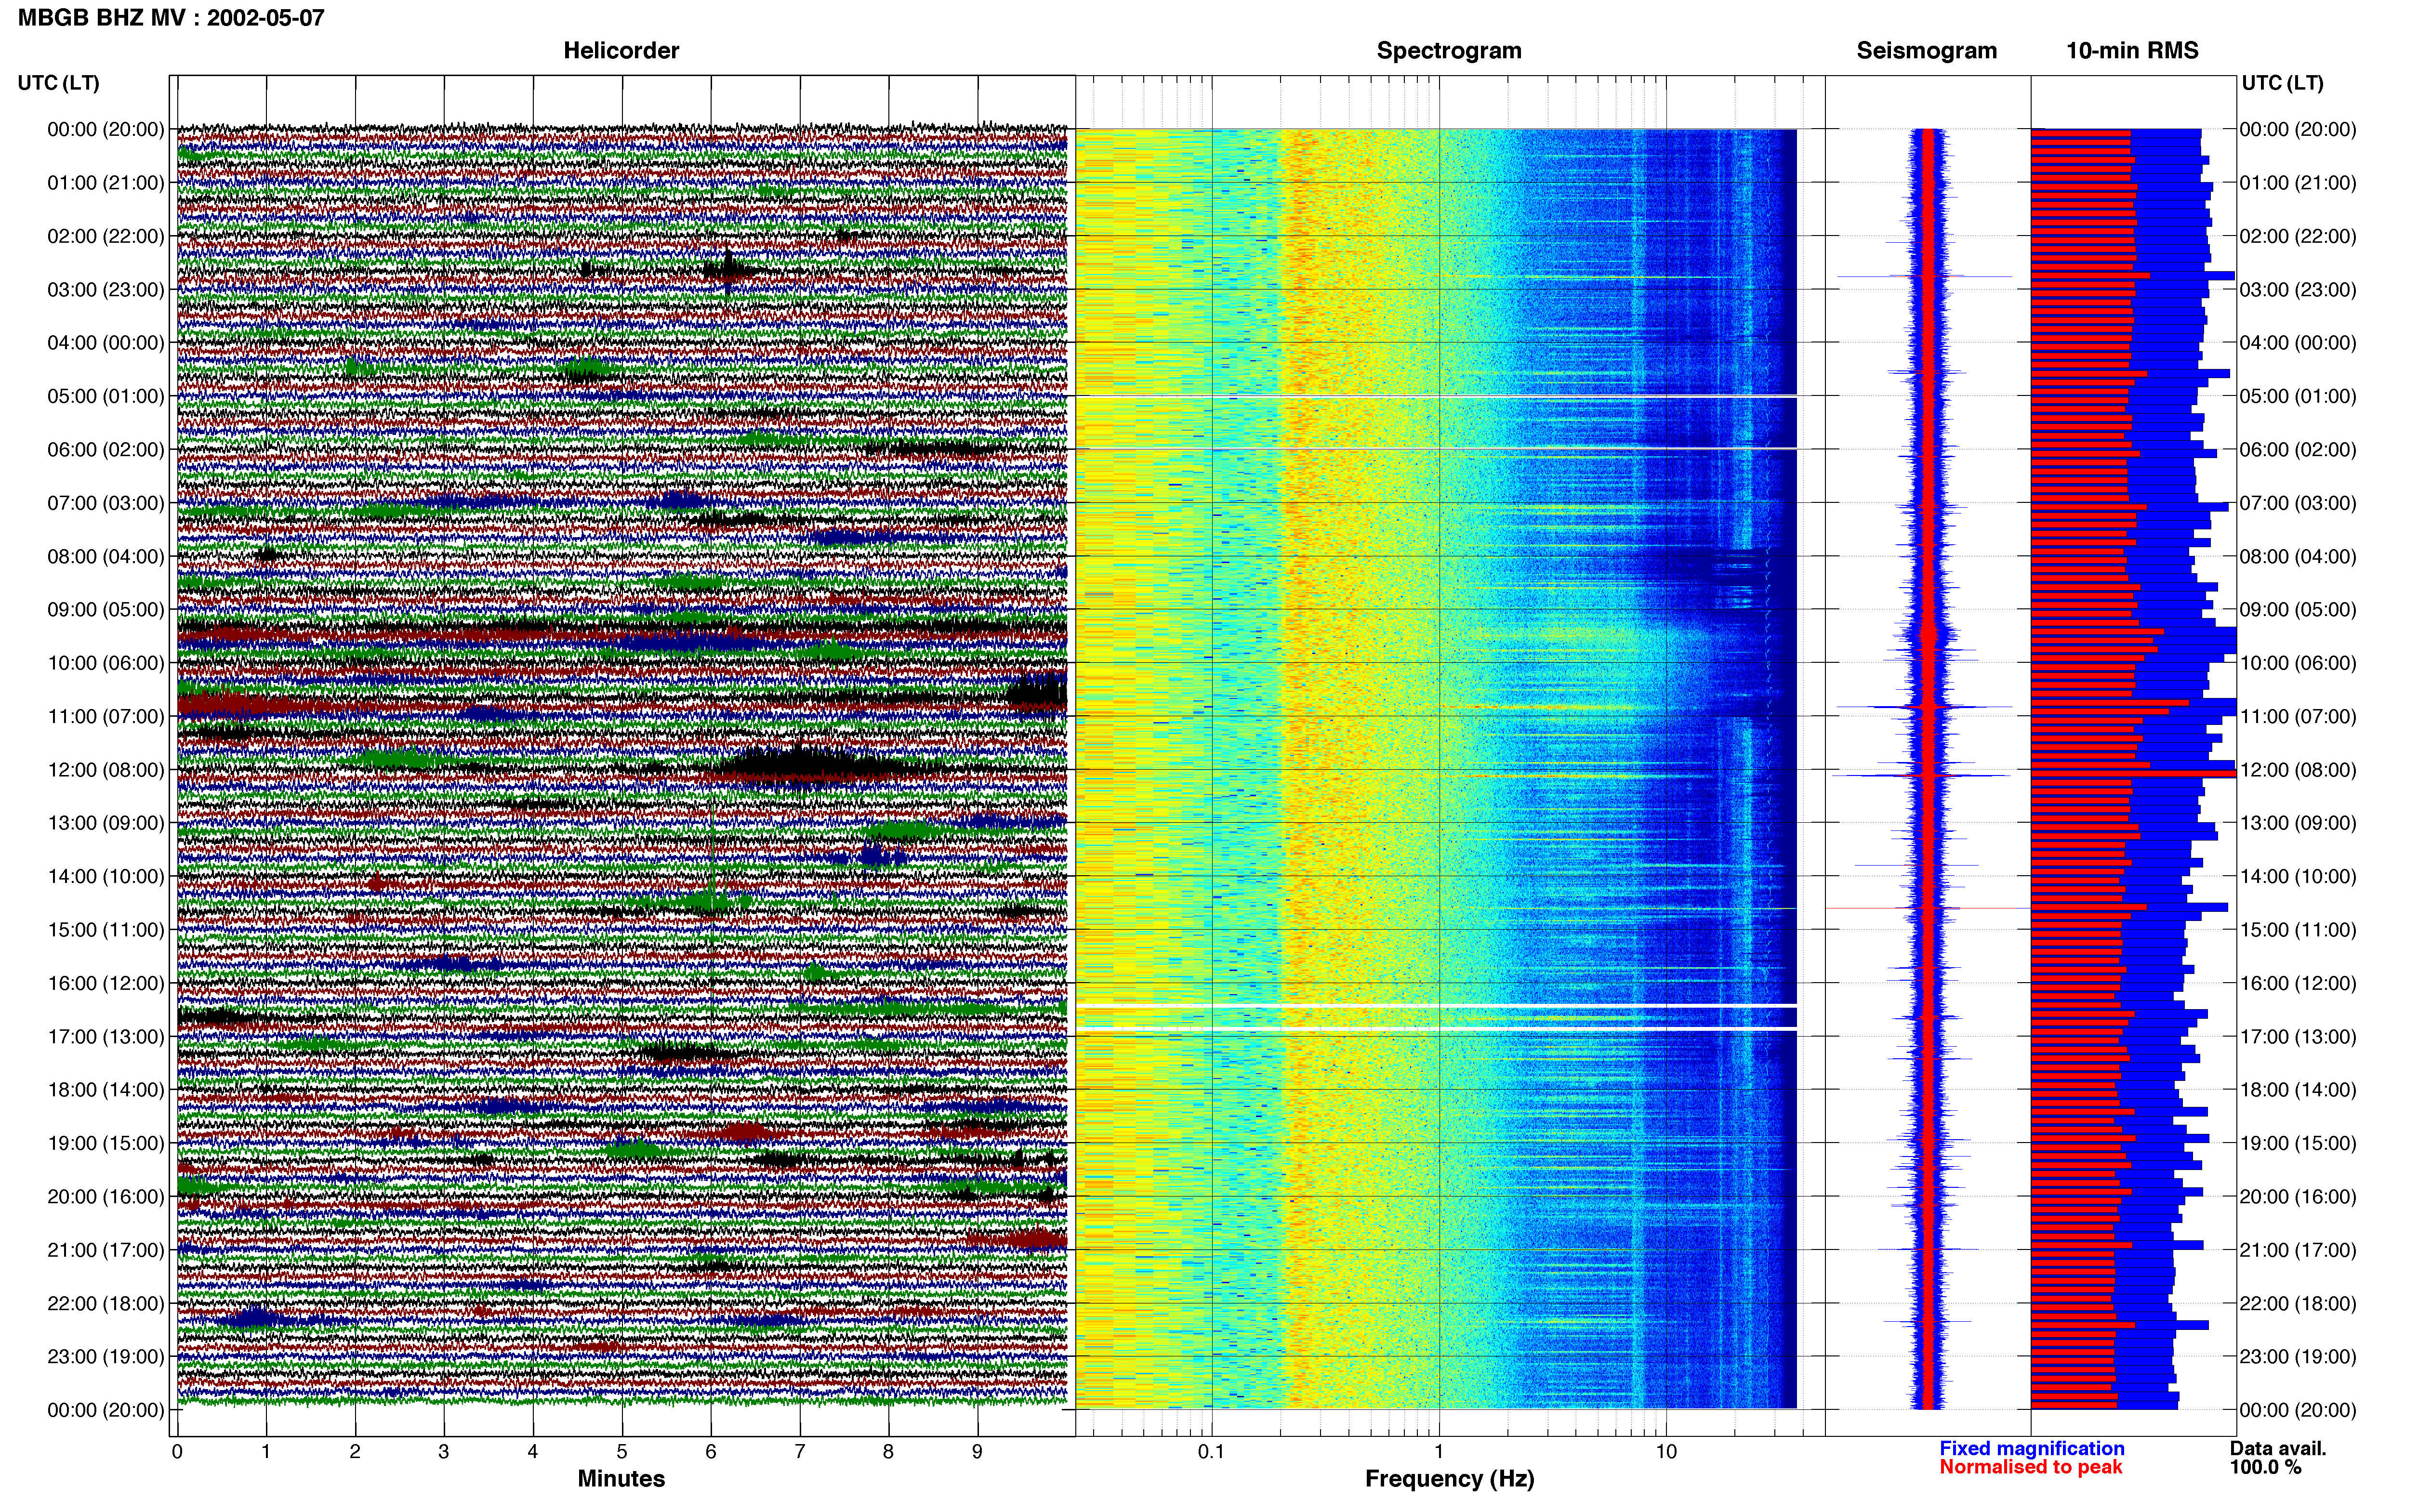Image resolution: width=2418 pixels, height=1512 pixels.
Task: Click the right 10:00 (06:00) time label
Action: coord(2298,663)
